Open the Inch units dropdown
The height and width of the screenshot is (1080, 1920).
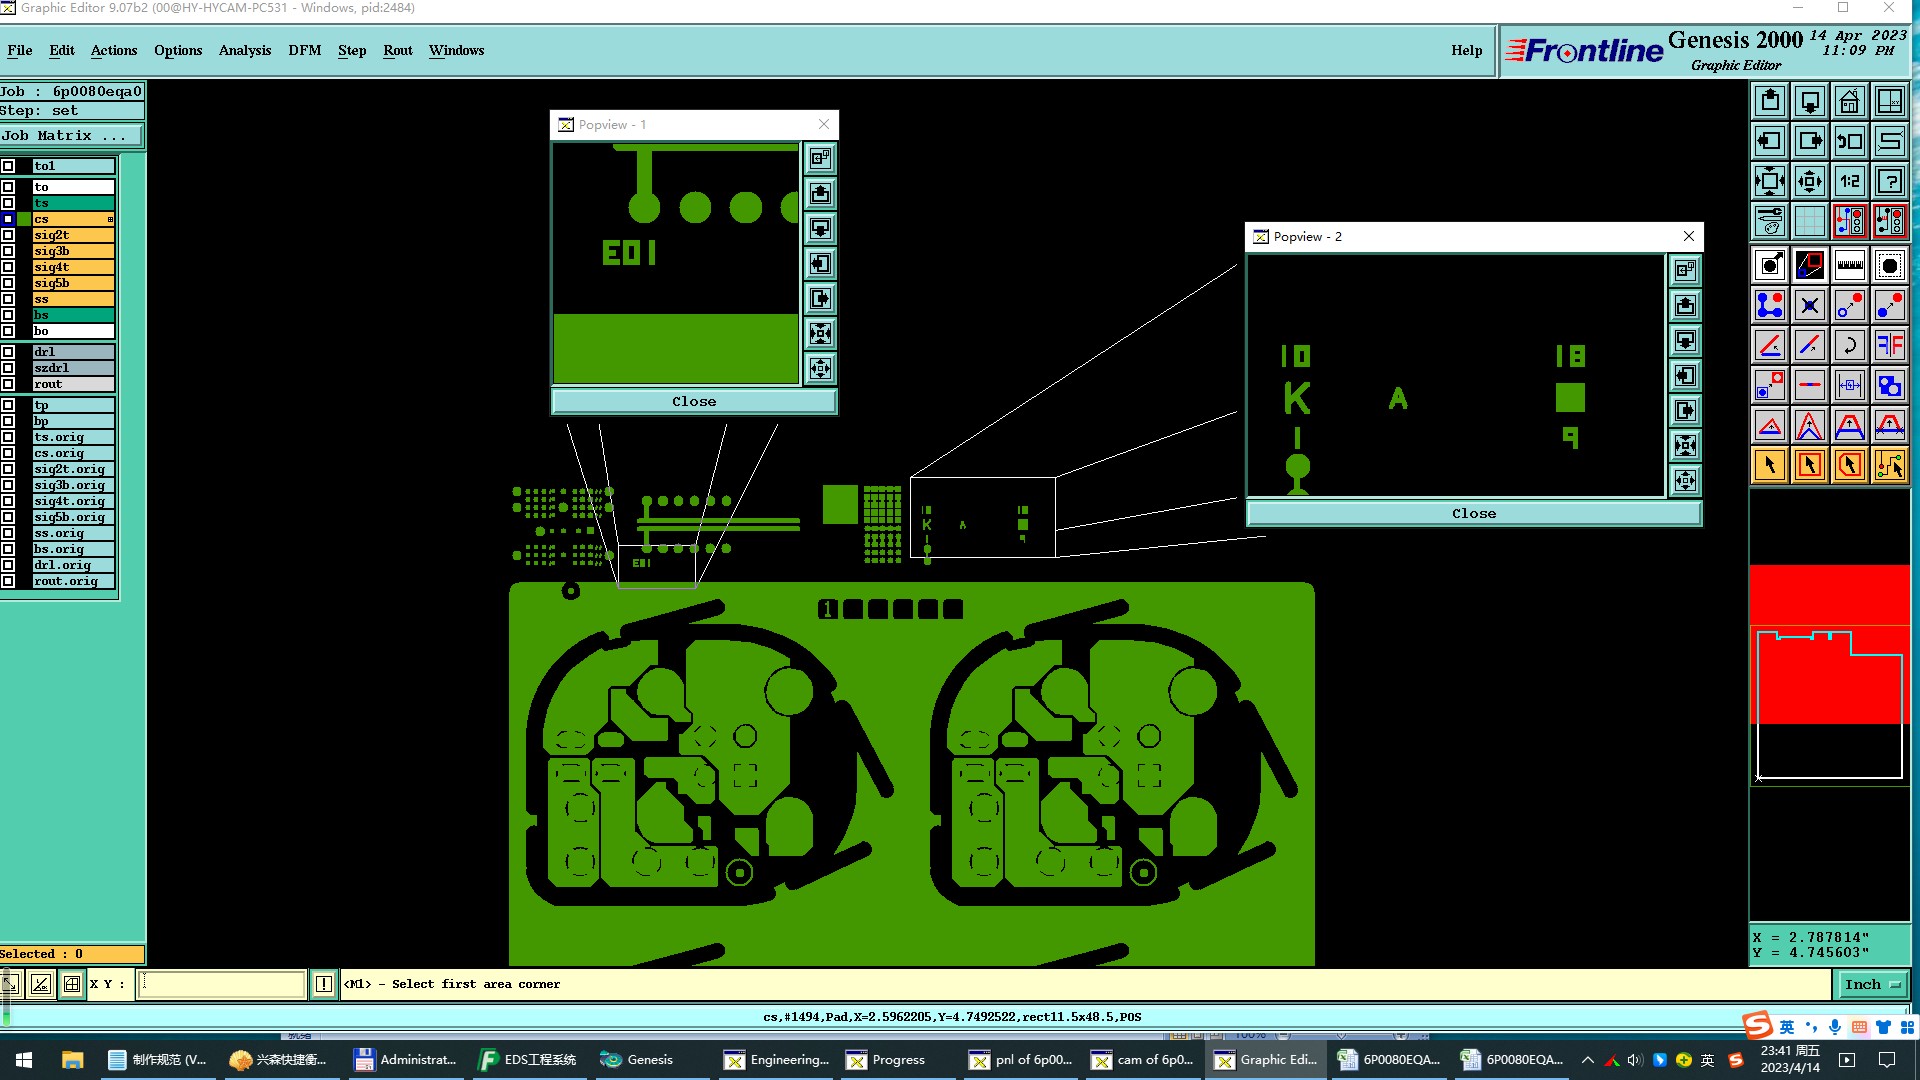(1871, 984)
